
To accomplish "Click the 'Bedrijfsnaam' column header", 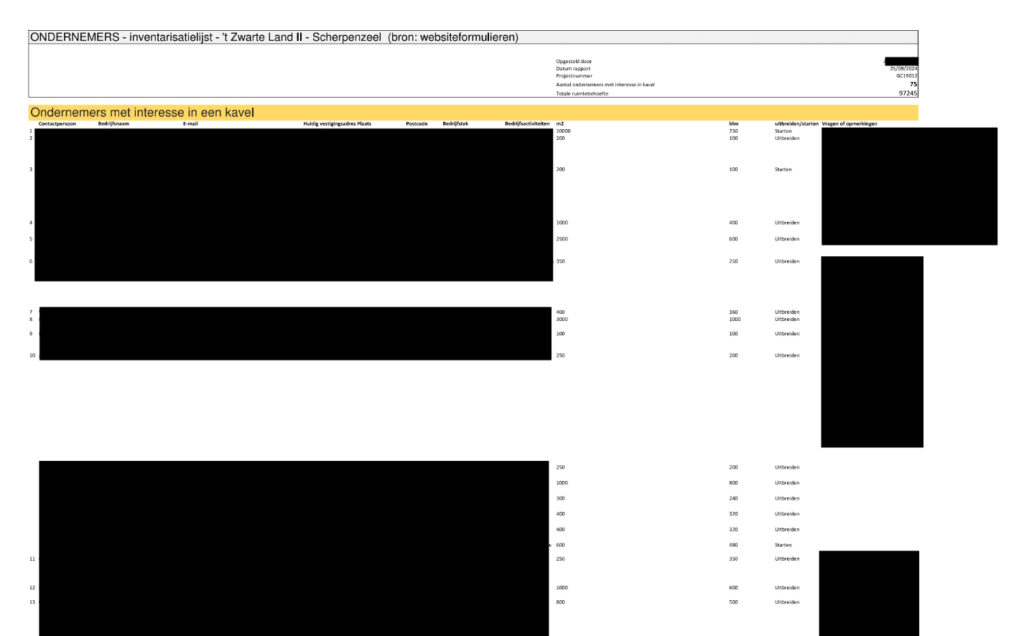I will (113, 124).
